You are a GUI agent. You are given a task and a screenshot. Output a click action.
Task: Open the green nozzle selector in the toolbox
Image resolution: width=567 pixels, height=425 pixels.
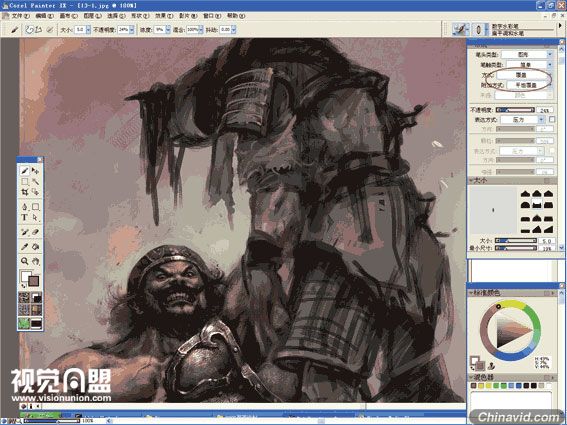tap(24, 323)
